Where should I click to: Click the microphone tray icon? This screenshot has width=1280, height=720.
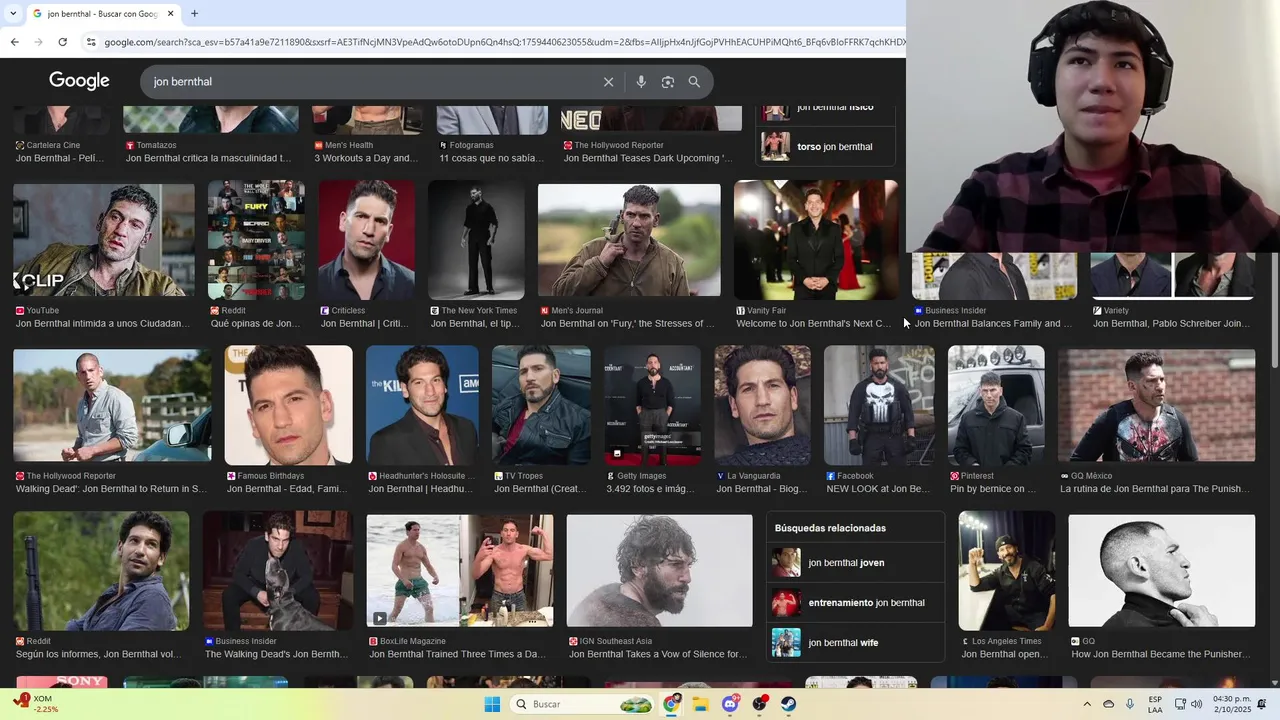pos(1130,704)
